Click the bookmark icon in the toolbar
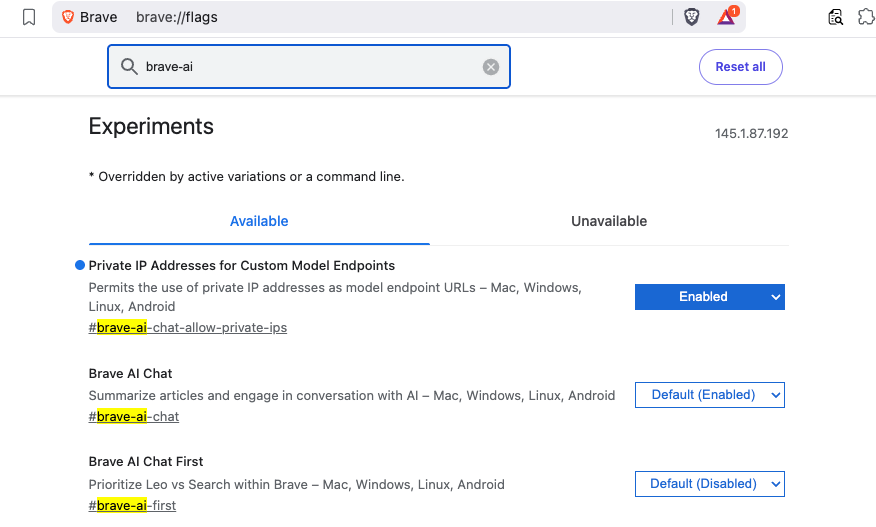The image size is (876, 527). pyautogui.click(x=29, y=17)
